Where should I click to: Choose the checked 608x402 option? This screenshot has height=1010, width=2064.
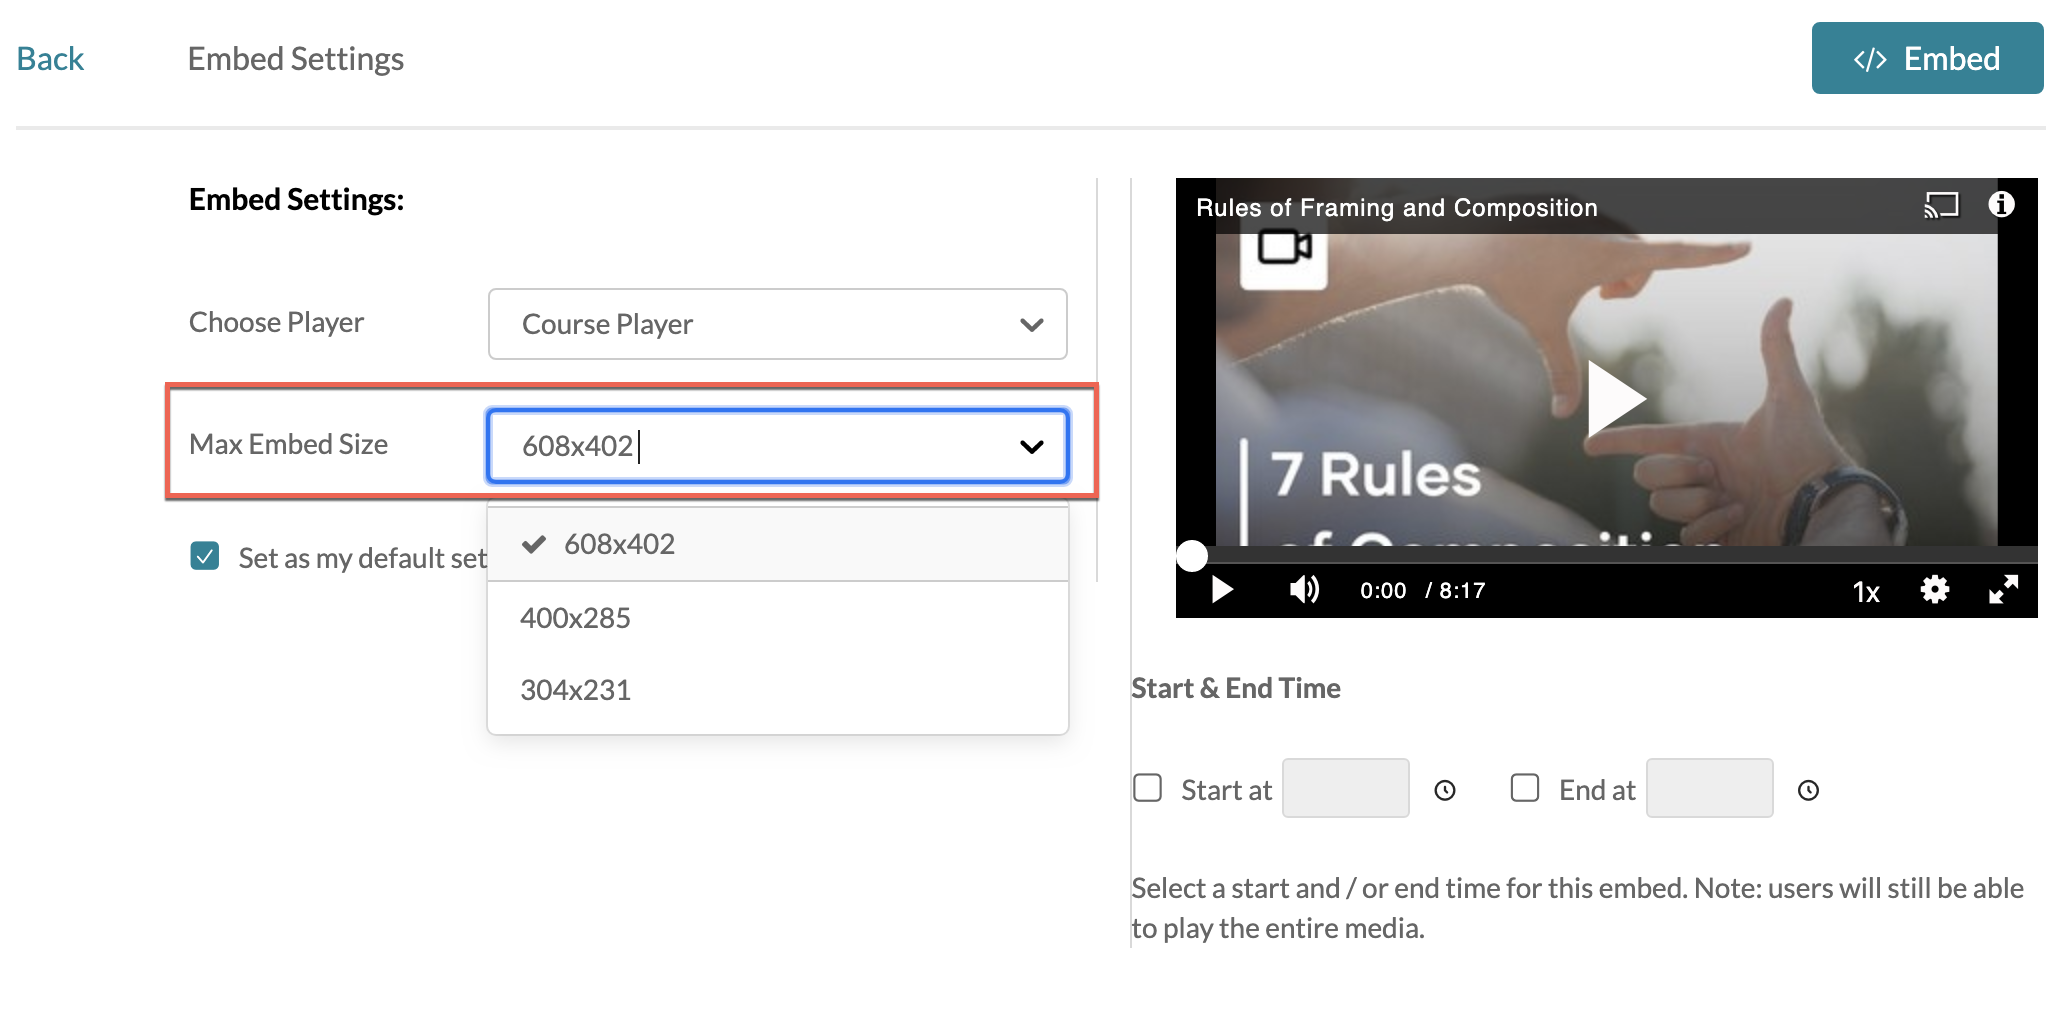coord(619,544)
